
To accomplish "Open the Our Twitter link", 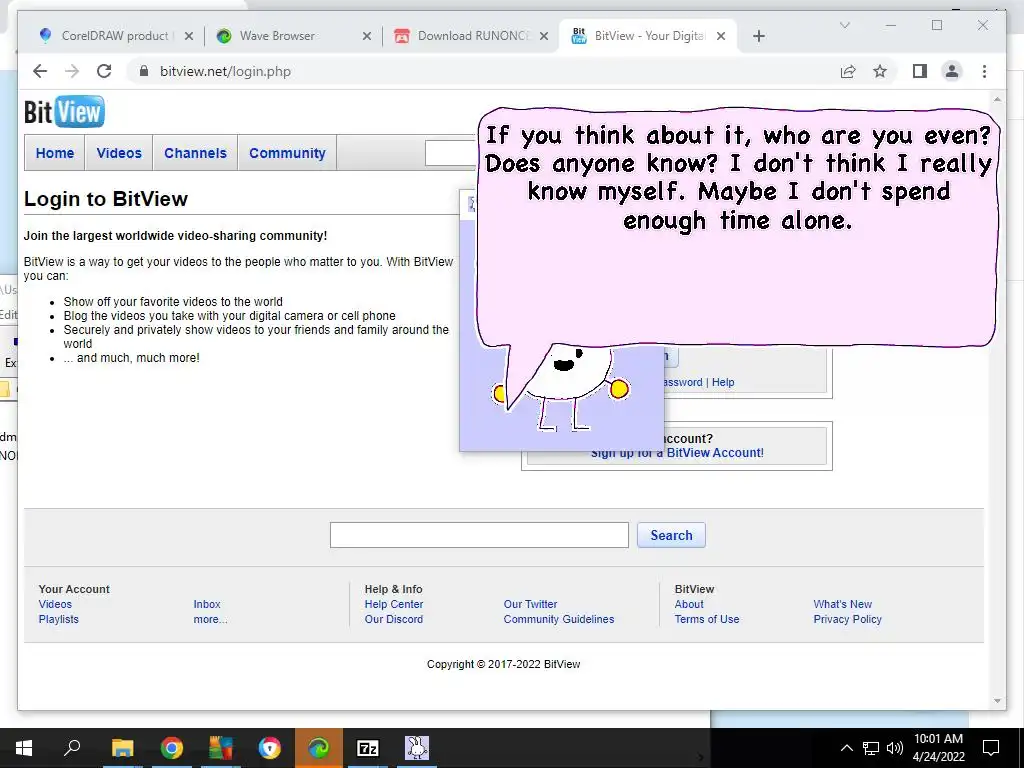I will tap(530, 604).
